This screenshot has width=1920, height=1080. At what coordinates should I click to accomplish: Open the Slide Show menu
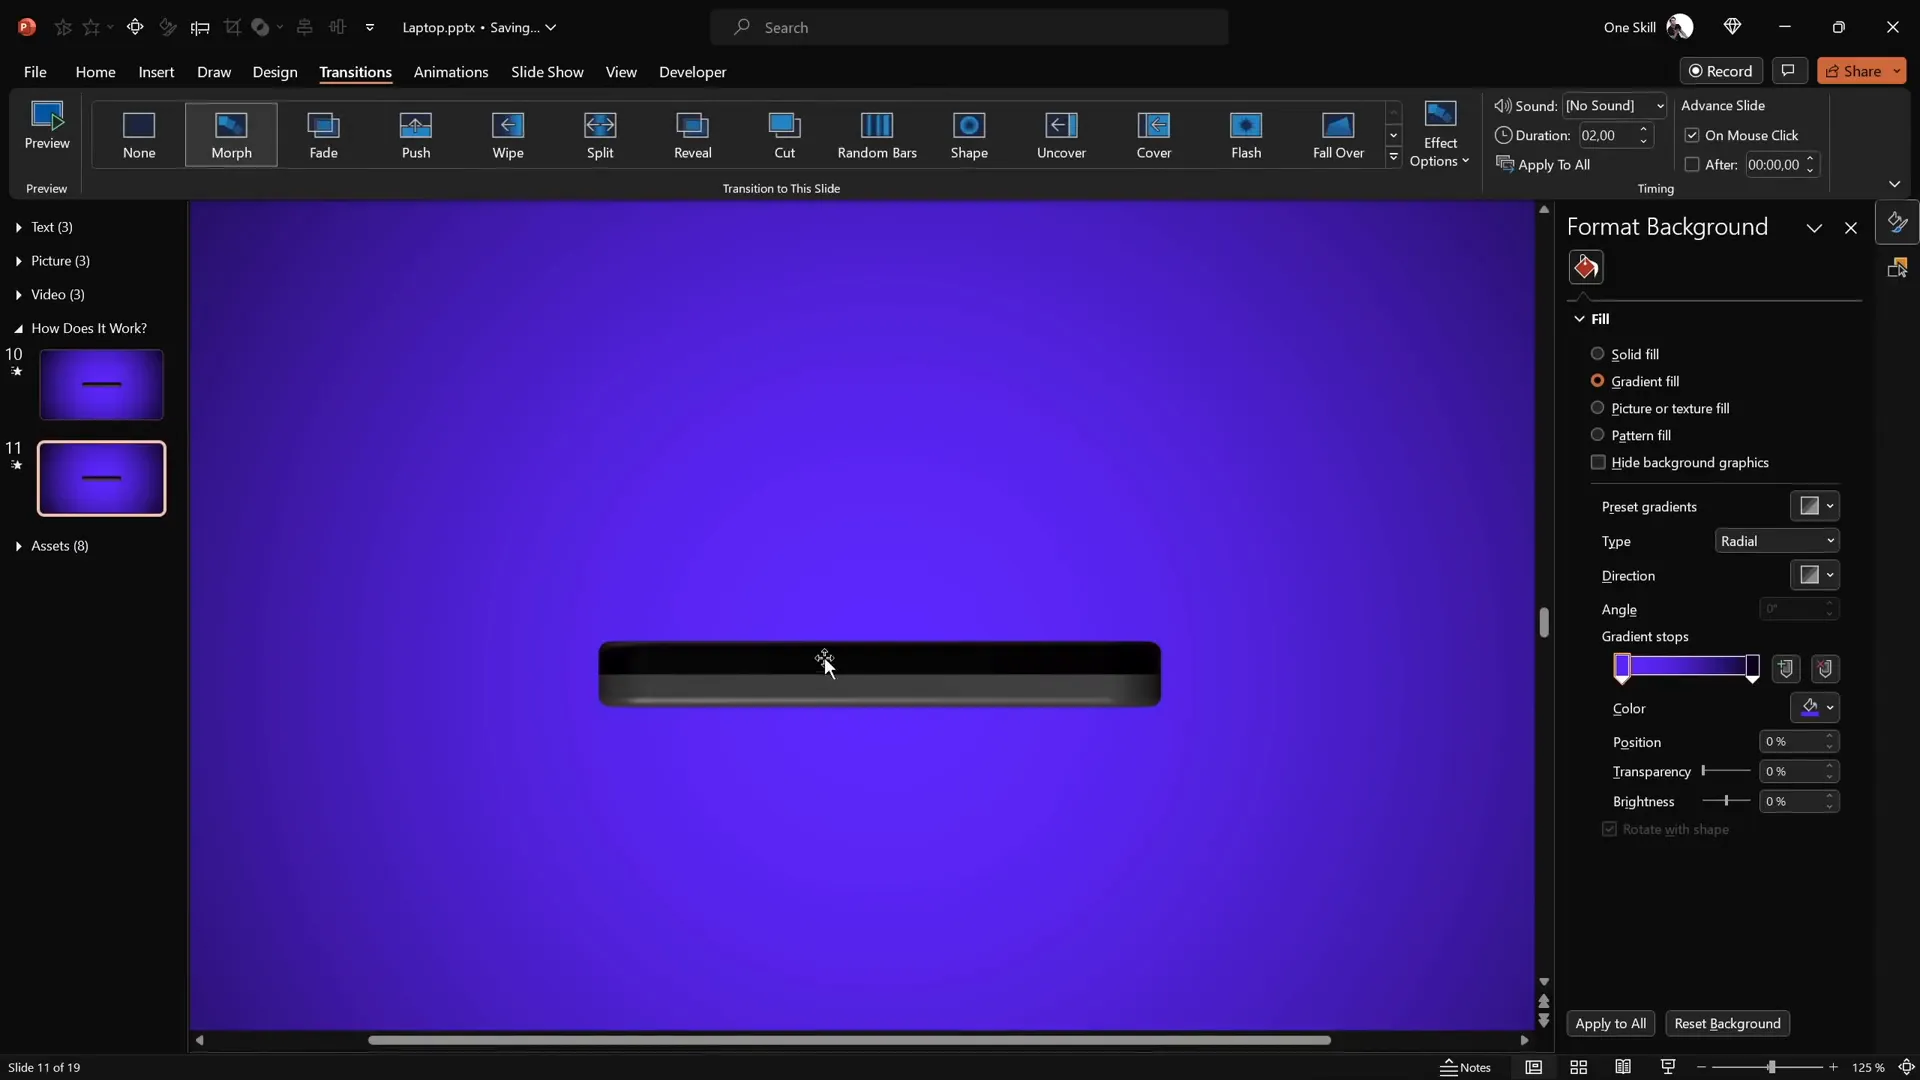(546, 72)
